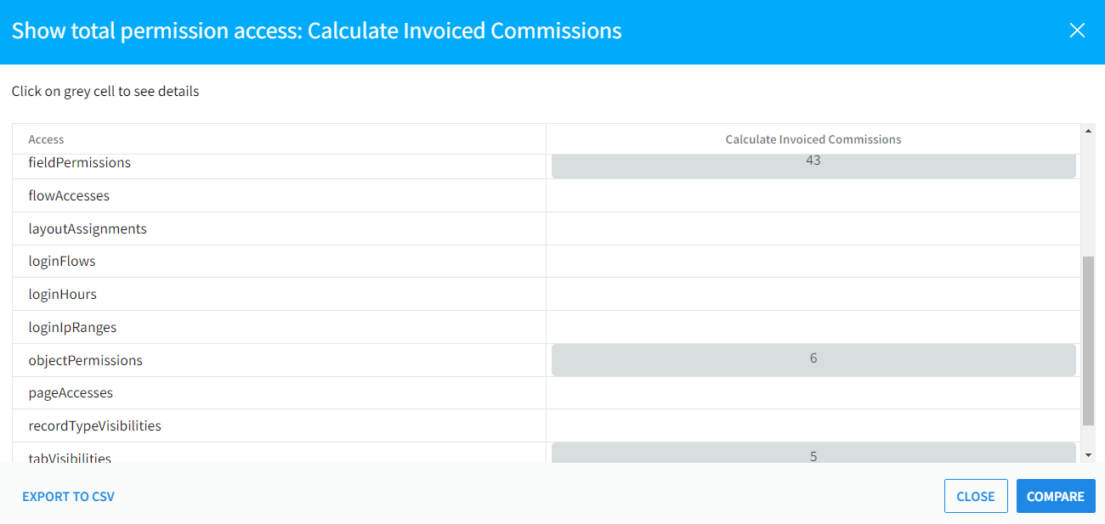1105x524 pixels.
Task: Select the pageAccesses row label
Action: point(70,393)
